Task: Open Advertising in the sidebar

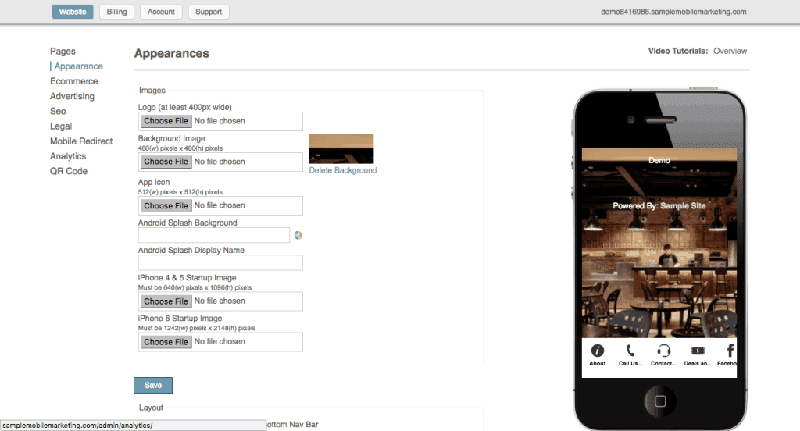Action: (x=72, y=96)
